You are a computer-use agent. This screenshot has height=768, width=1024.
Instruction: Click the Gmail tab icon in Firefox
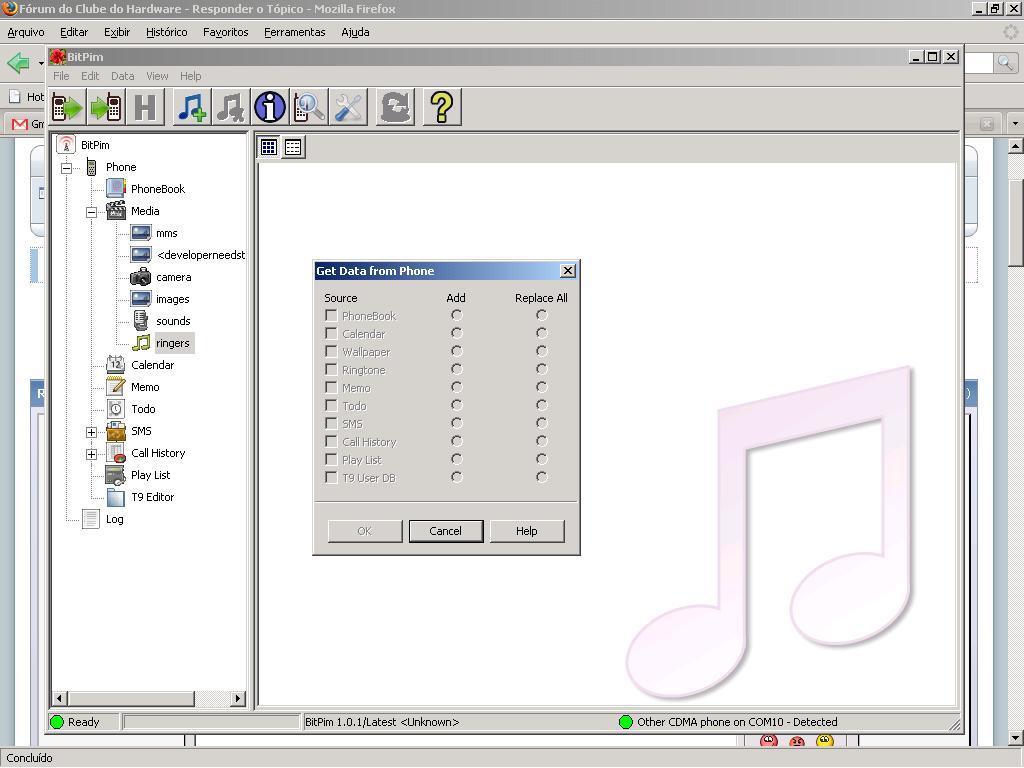(x=20, y=123)
